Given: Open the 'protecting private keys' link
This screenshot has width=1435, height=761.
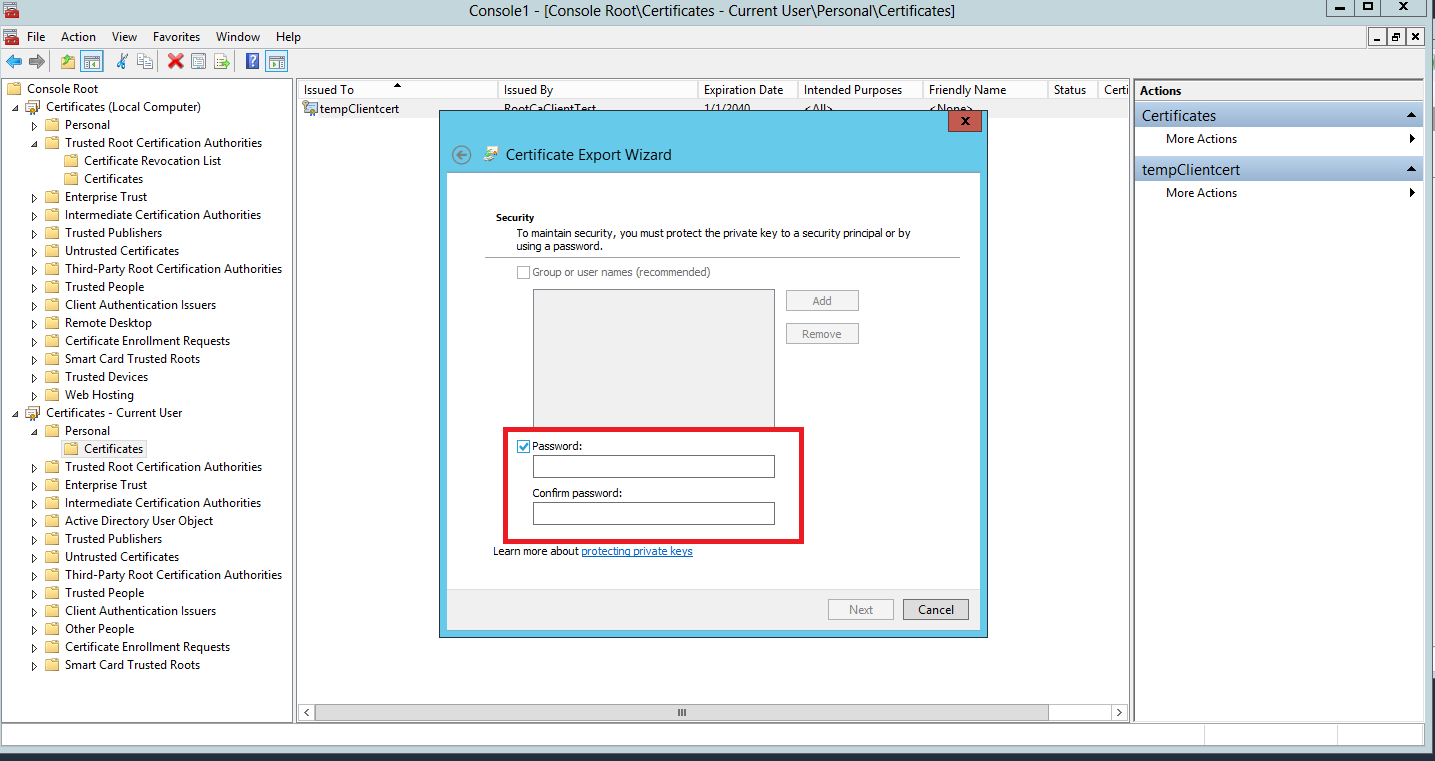Looking at the screenshot, I should point(636,551).
